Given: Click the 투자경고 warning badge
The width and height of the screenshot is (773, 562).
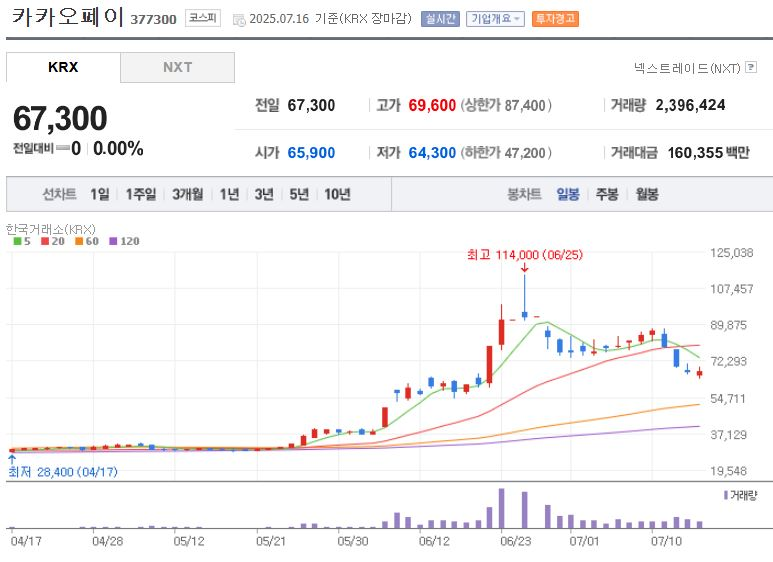Looking at the screenshot, I should tap(555, 19).
